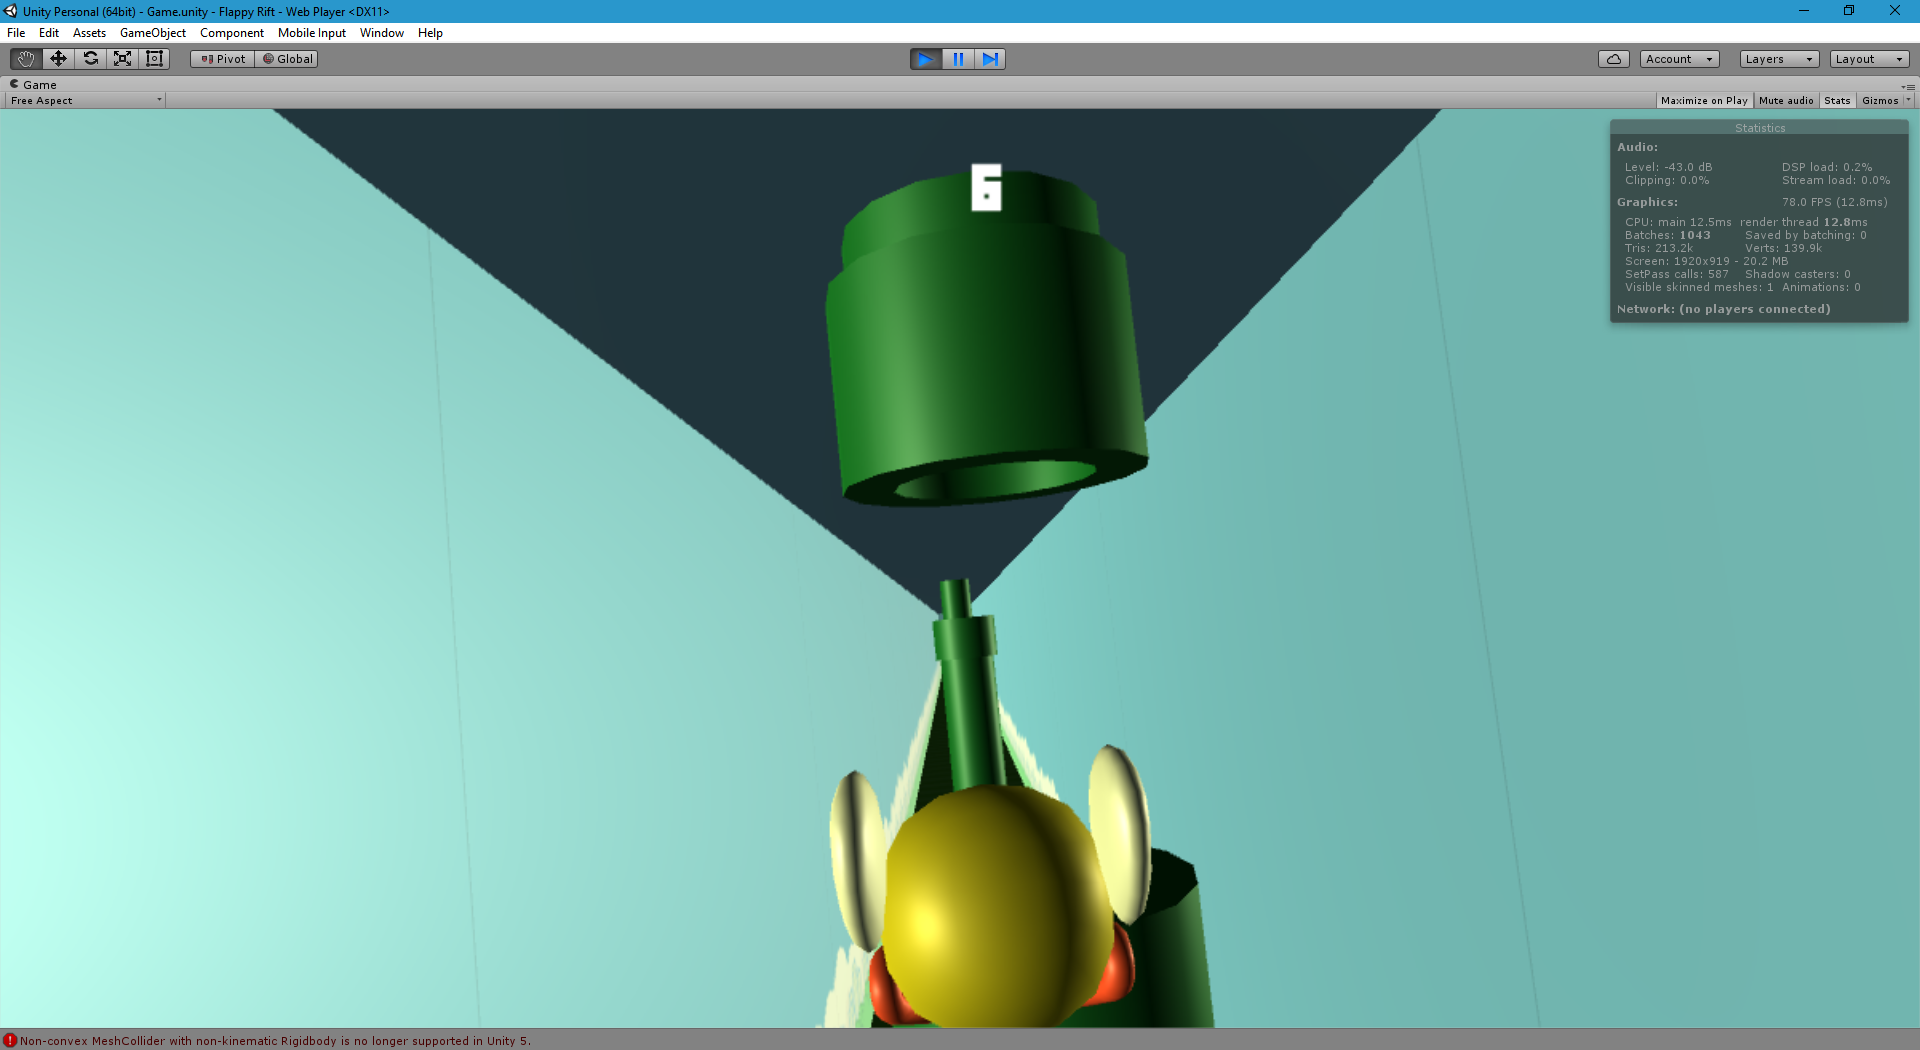
Task: Click the 'Level: -43.0 dB' audio readout
Action: coord(1669,167)
